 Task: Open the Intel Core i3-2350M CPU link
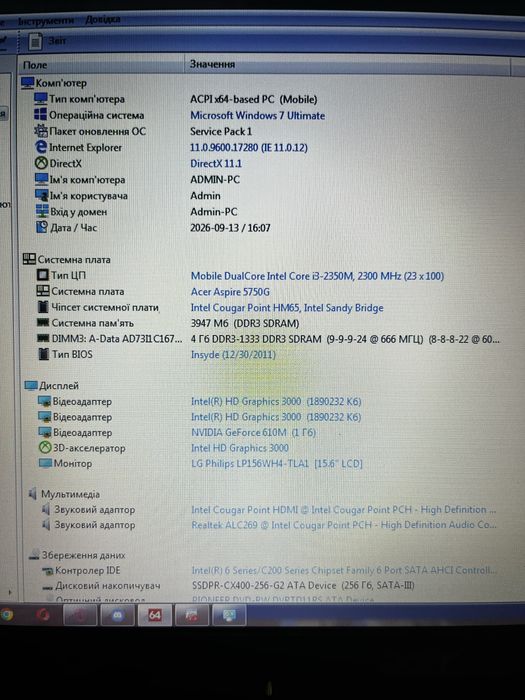[x=317, y=276]
